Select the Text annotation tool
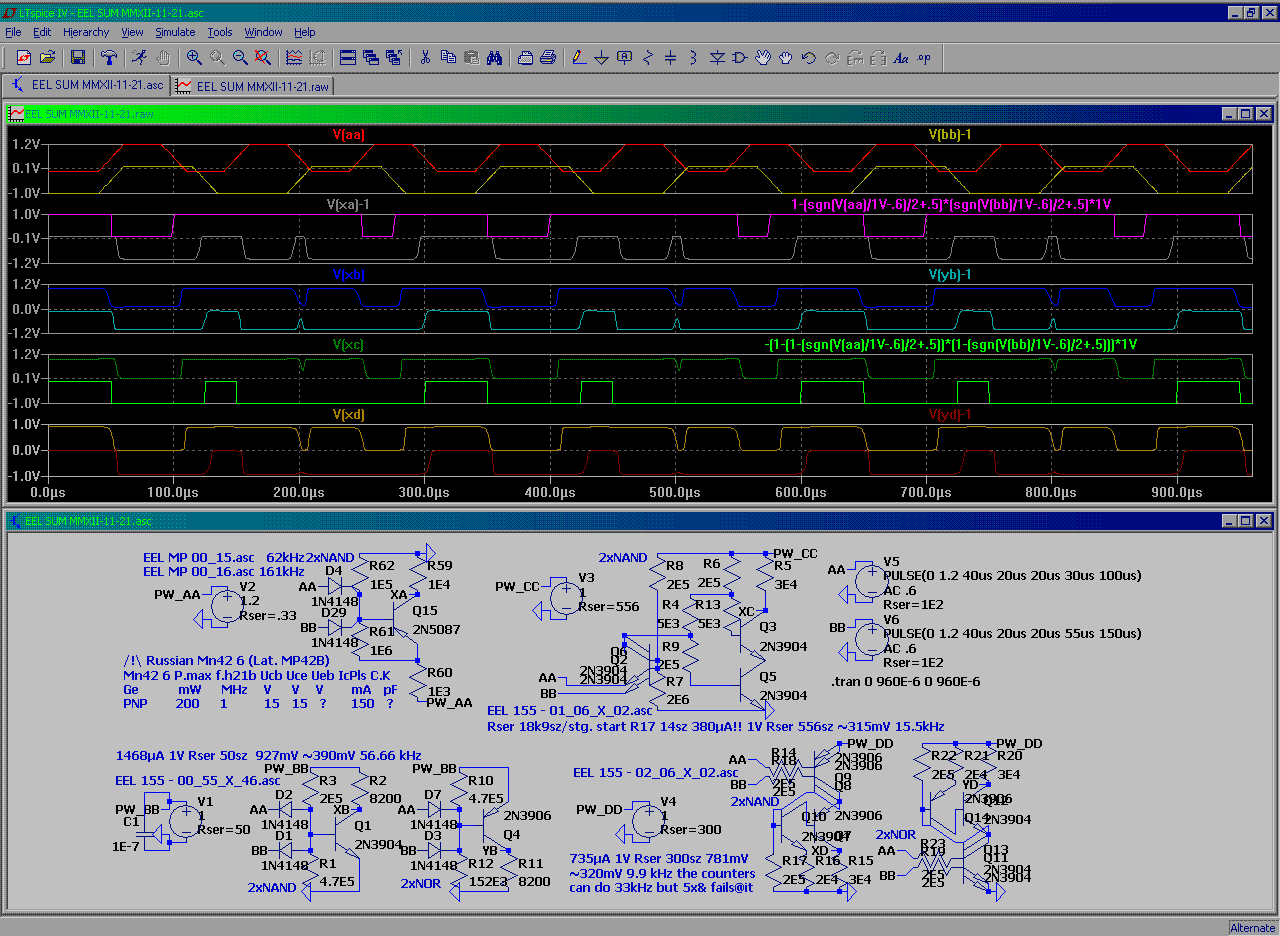The height and width of the screenshot is (936, 1280). point(901,57)
